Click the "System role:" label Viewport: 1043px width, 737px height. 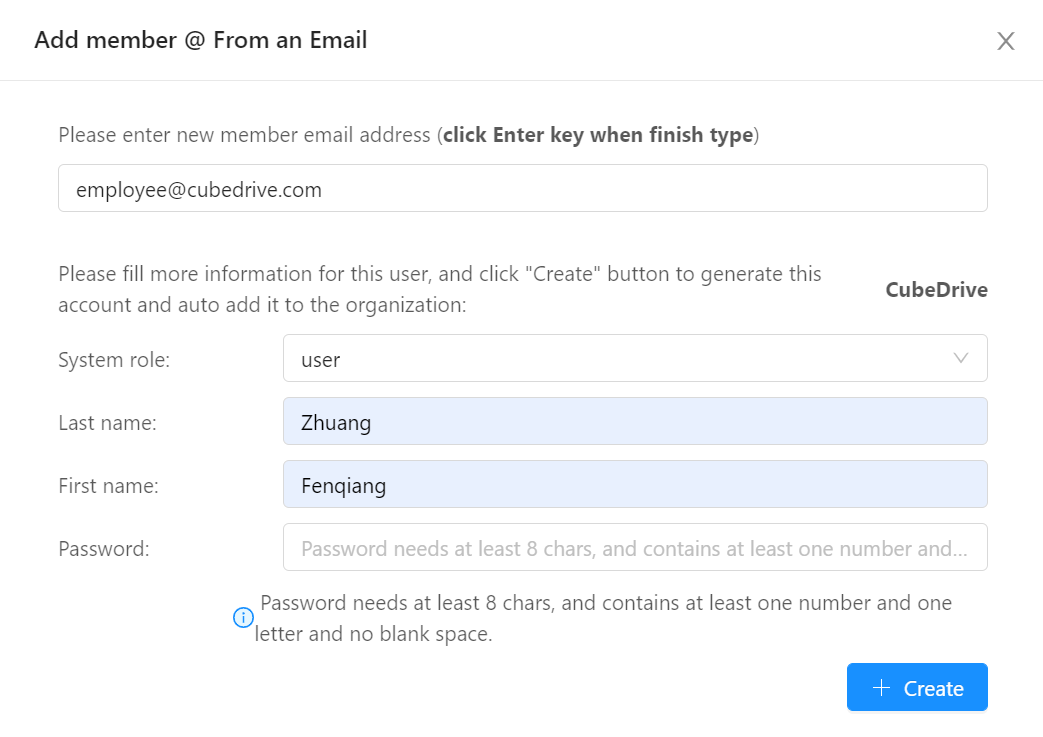click(114, 360)
